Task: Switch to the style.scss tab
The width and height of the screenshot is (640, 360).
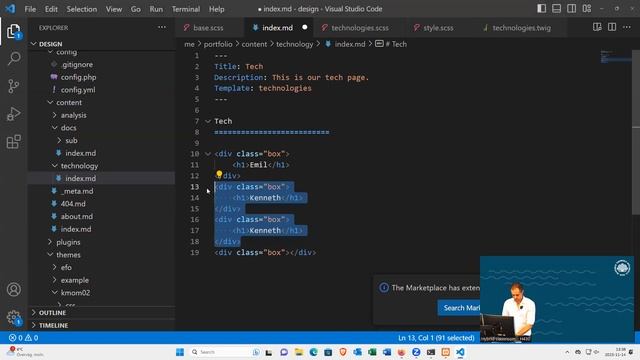Action: click(438, 28)
